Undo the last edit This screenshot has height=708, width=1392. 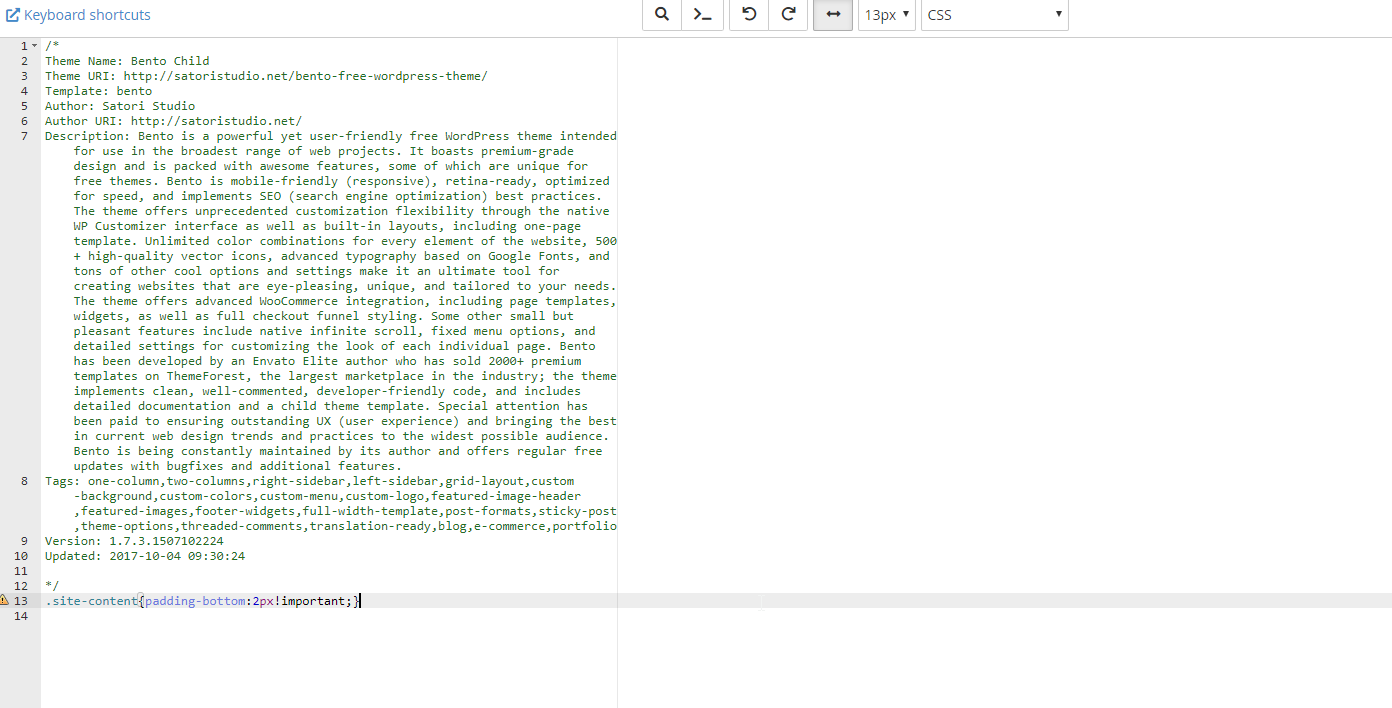point(749,15)
